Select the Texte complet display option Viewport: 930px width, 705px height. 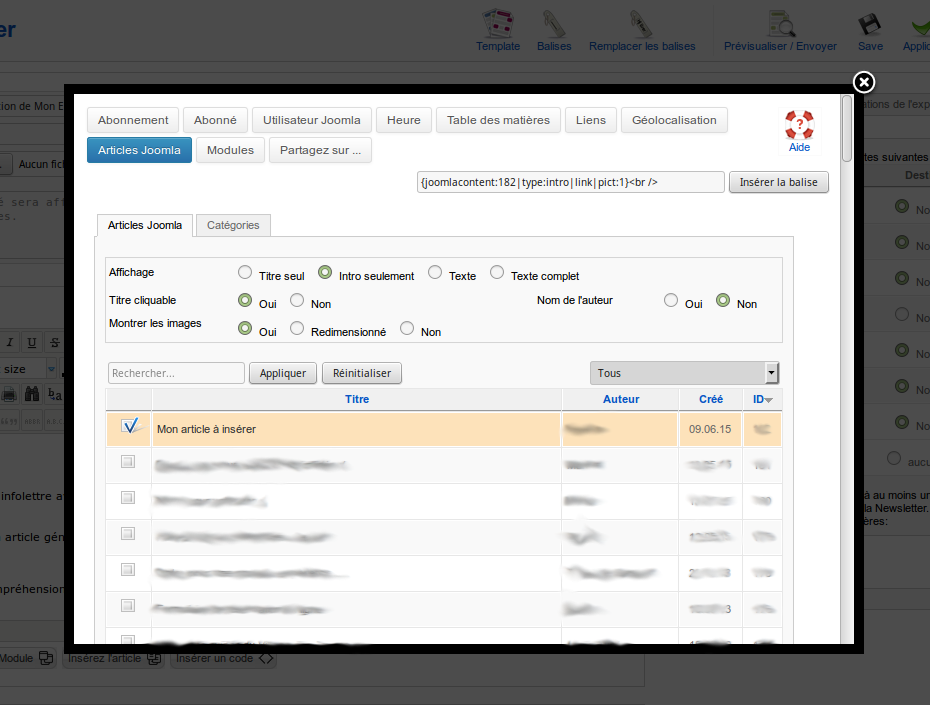click(x=497, y=271)
